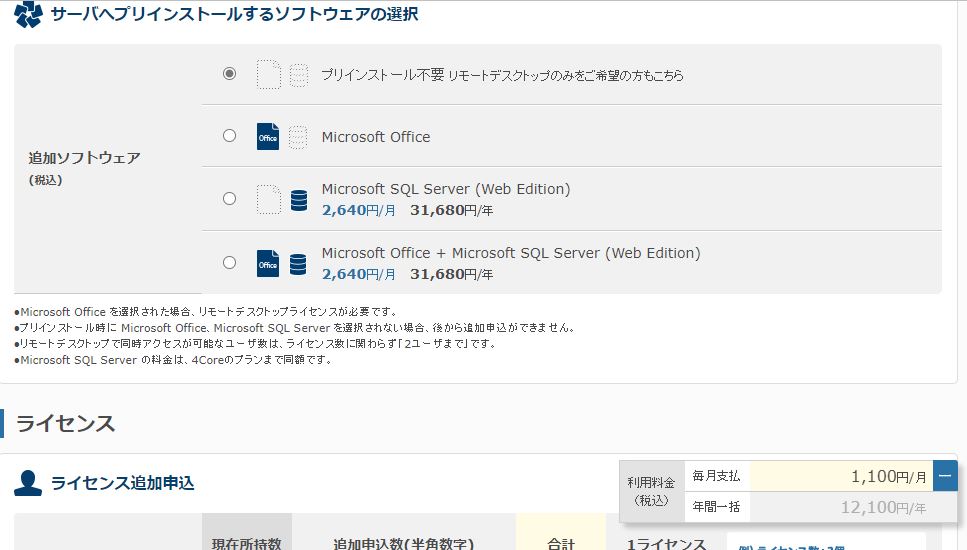Click the サーバへプリインストールするソフトウェアの選択 heading
The height and width of the screenshot is (550, 967).
[x=234, y=14]
